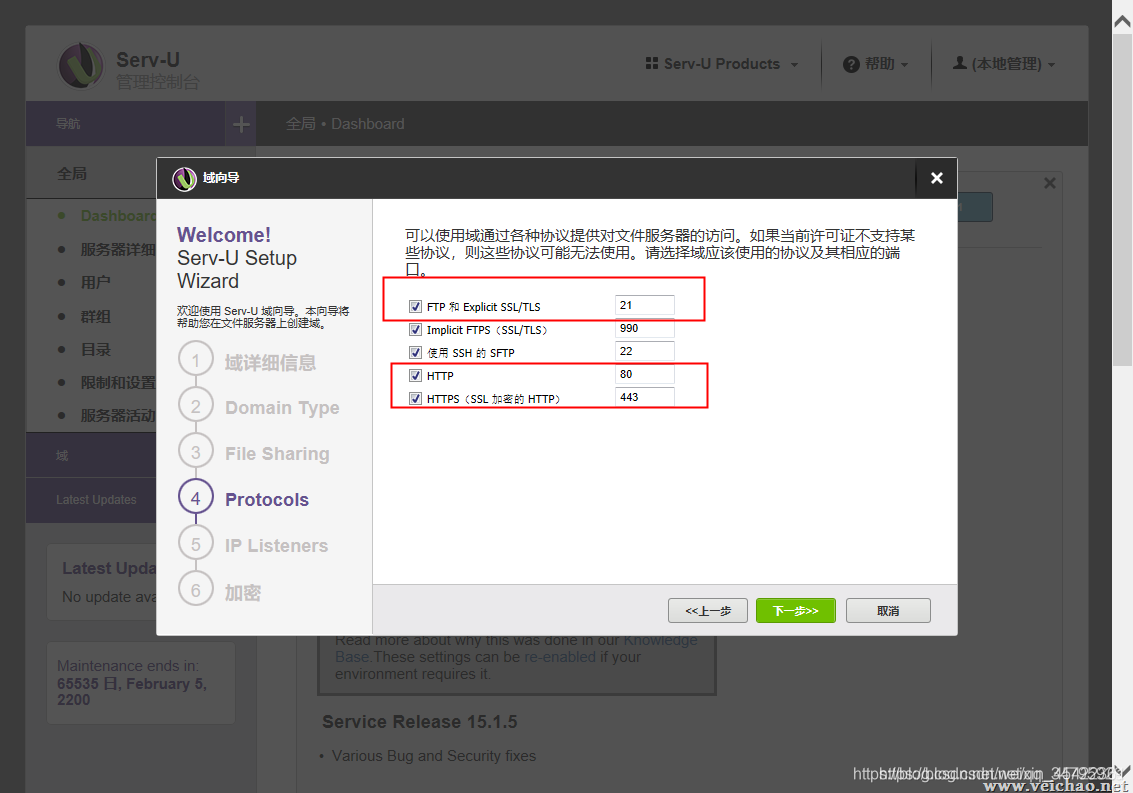Toggle FTP and Explicit SSL/TLS checkbox
Image resolution: width=1133 pixels, height=793 pixels.
point(415,307)
